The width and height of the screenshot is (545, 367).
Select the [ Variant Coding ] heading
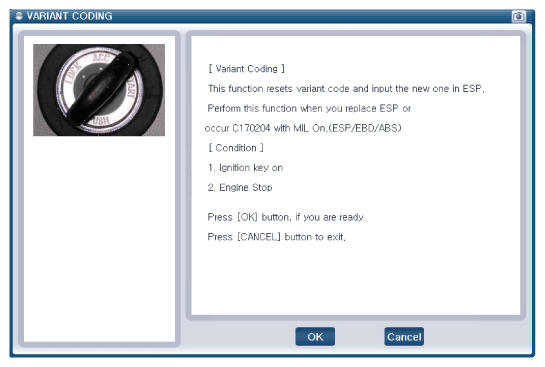click(246, 69)
